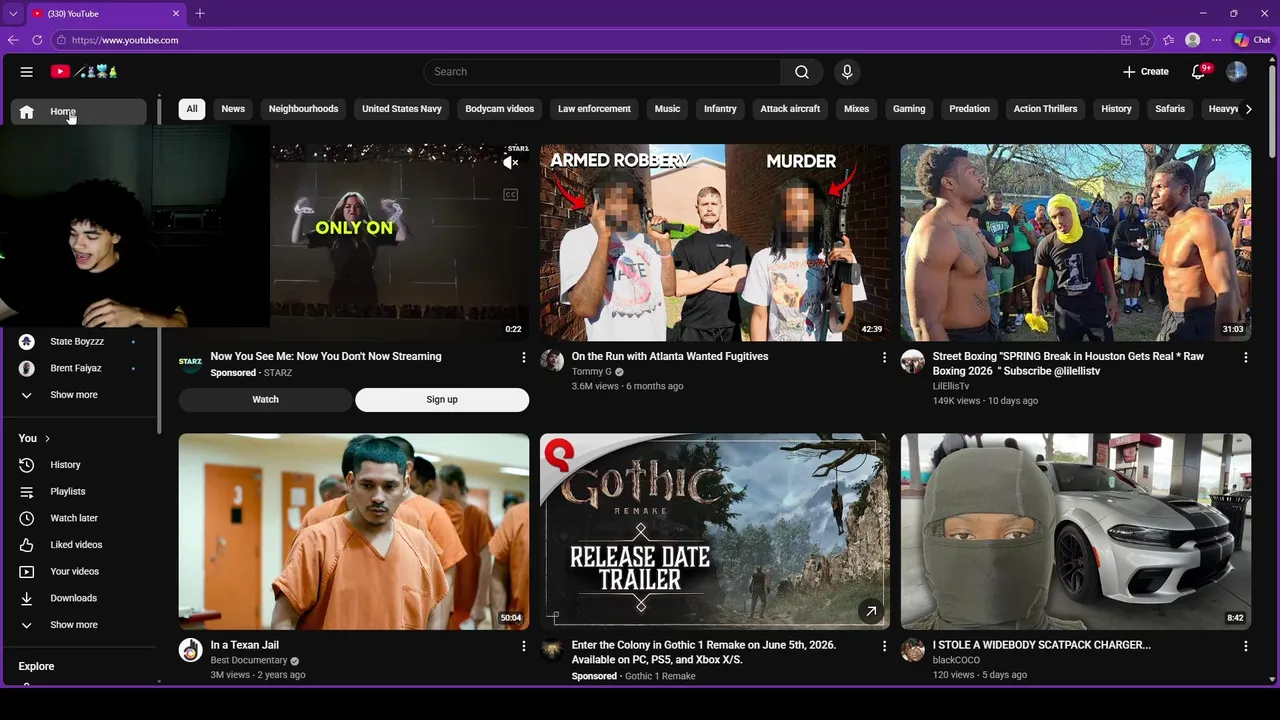This screenshot has height=720, width=1280.
Task: Open the account avatar menu
Action: point(1237,72)
